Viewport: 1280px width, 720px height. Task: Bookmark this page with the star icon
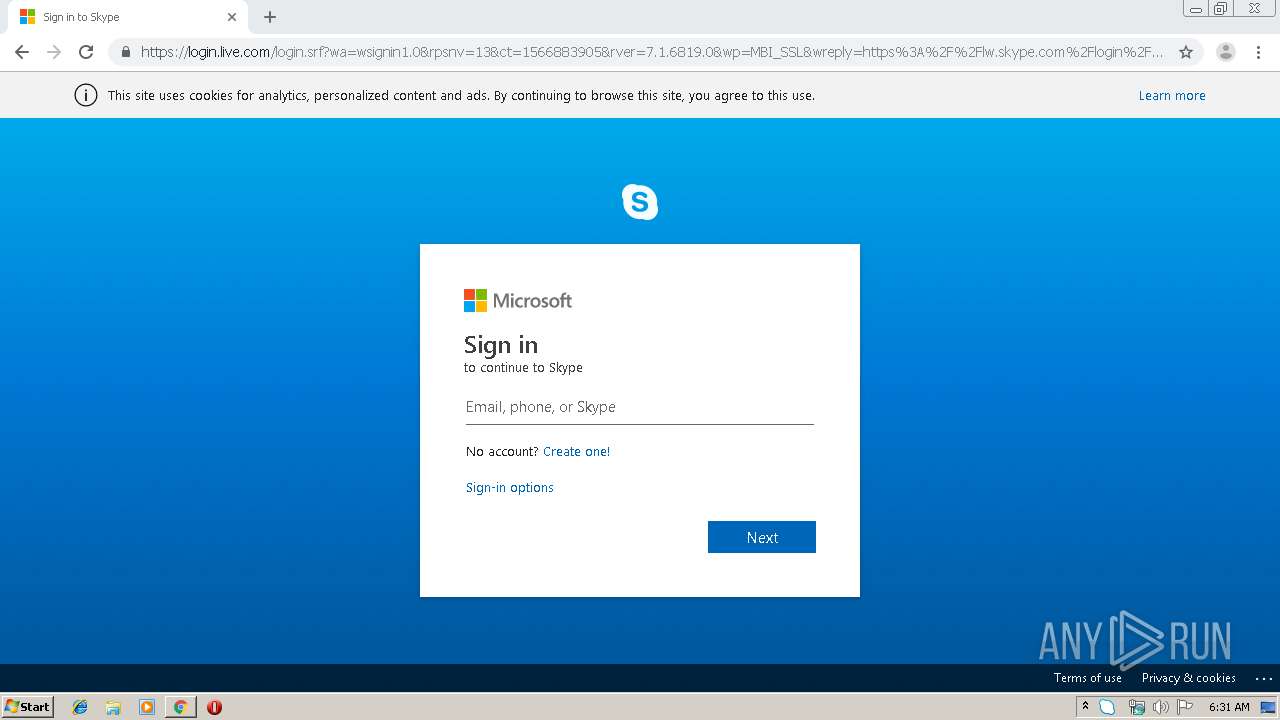pos(1186,52)
